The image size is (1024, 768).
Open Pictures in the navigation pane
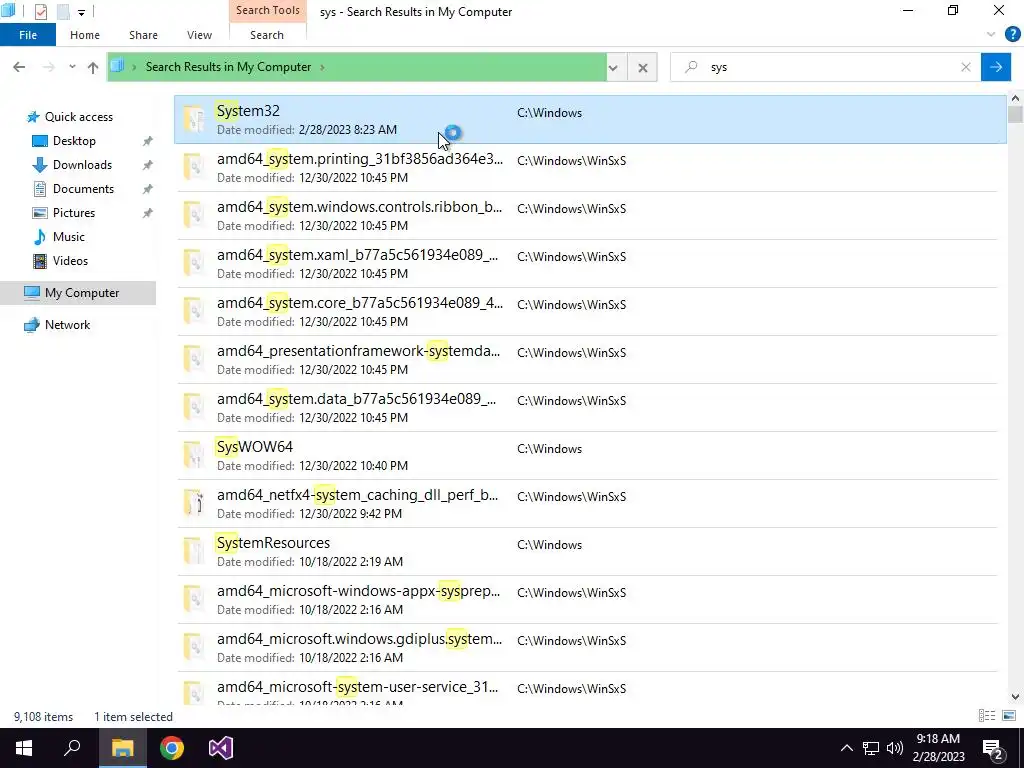[x=73, y=213]
